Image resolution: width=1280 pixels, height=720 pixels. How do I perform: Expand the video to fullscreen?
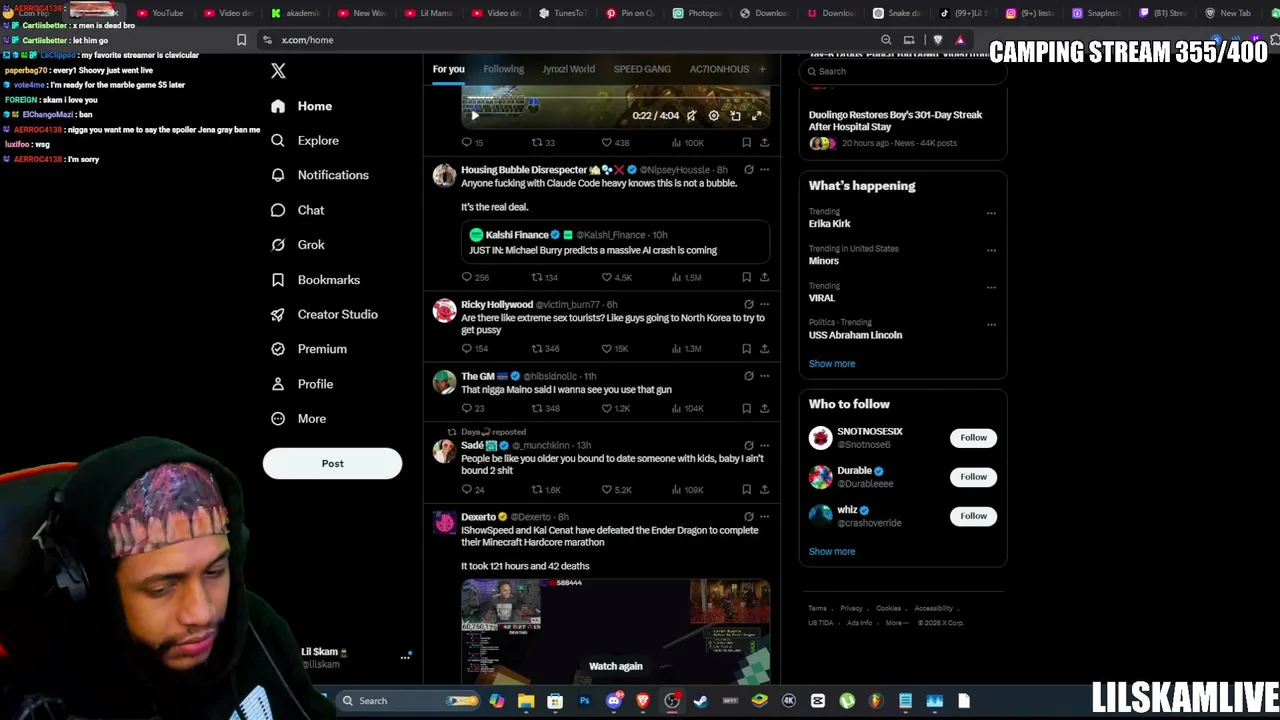pos(757,116)
